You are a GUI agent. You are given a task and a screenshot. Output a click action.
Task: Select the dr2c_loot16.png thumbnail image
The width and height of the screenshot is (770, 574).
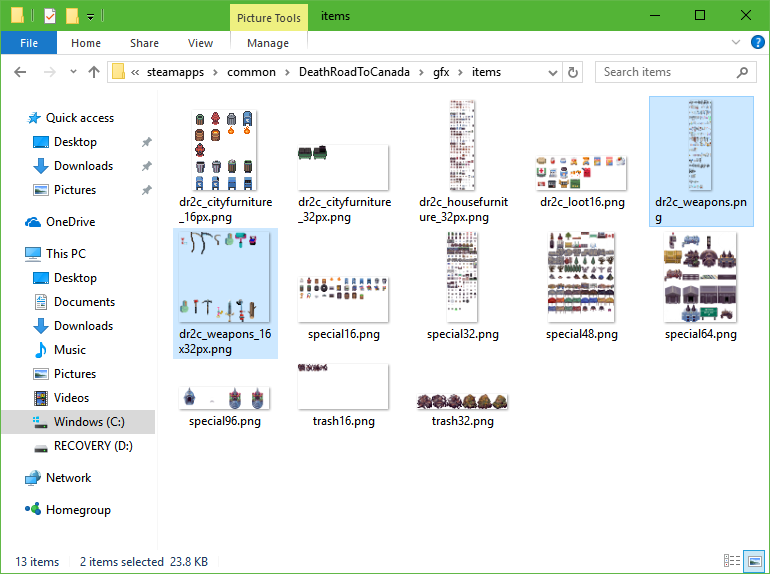point(581,173)
